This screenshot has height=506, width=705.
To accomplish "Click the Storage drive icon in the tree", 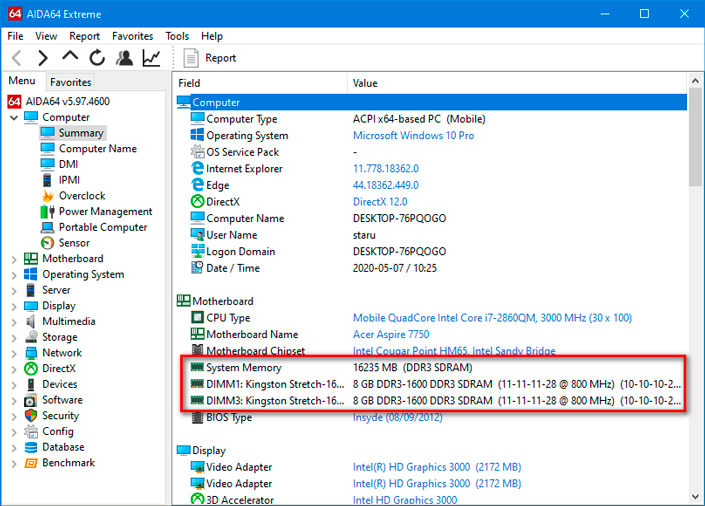I will pos(31,337).
